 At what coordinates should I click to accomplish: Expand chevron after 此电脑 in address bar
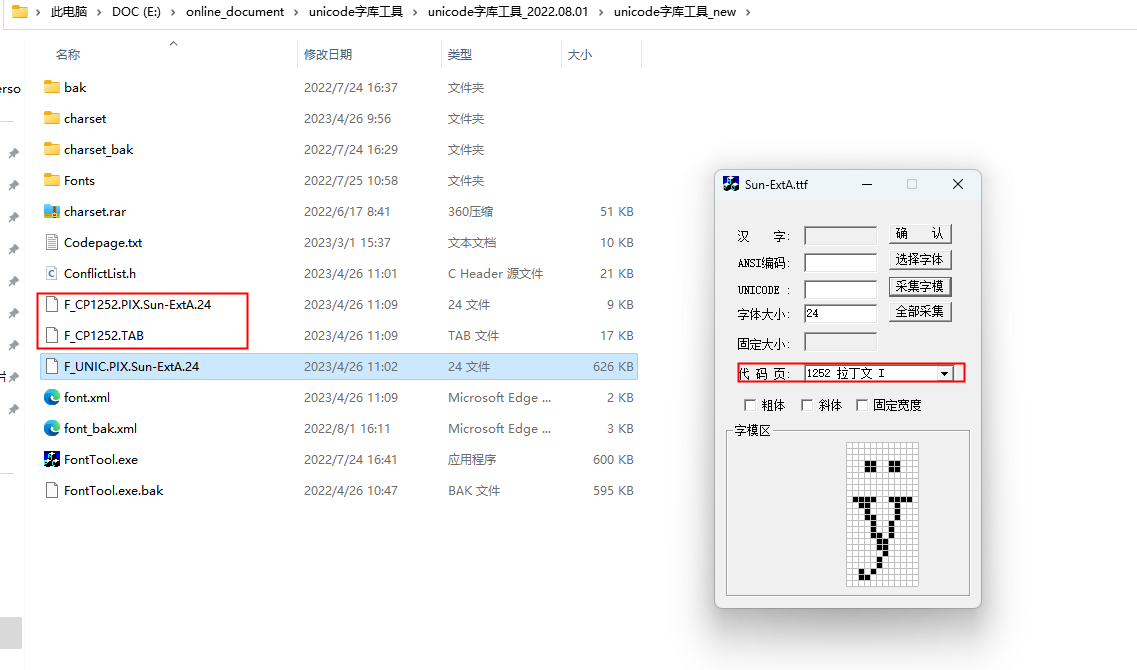click(x=99, y=12)
